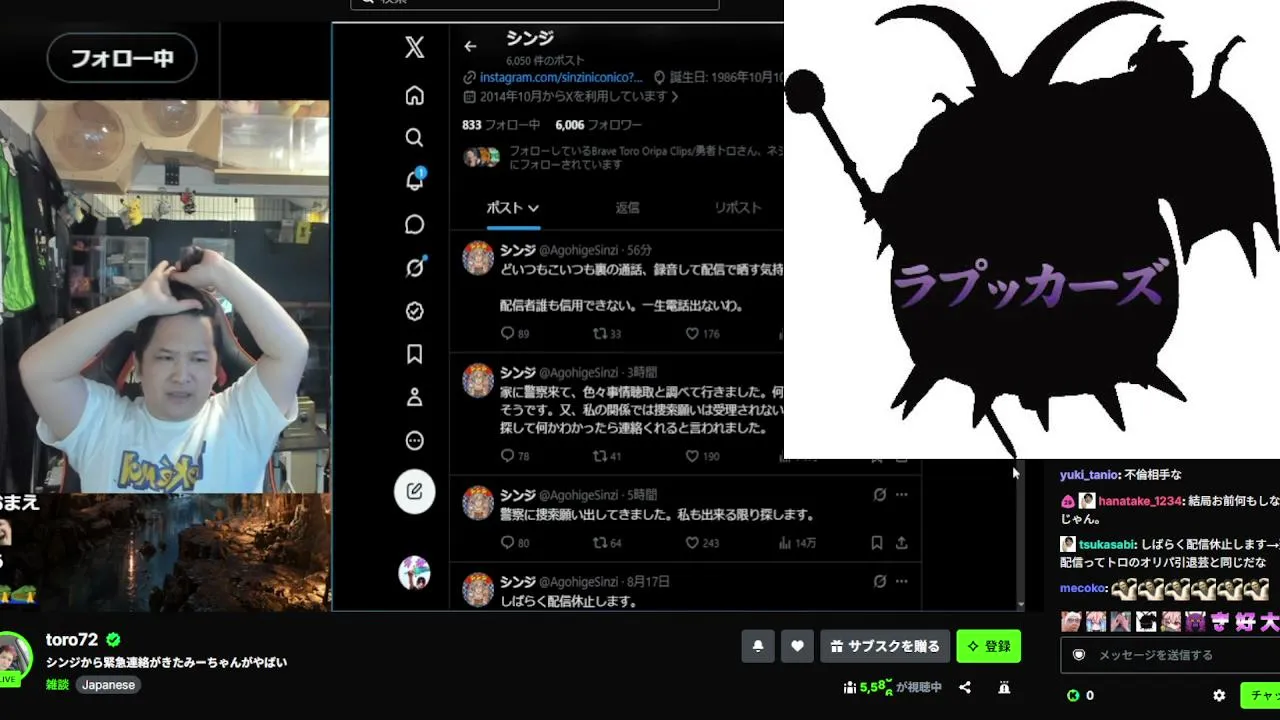Open the instagram.com/sinziniconico link
This screenshot has width=1280, height=720.
[561, 77]
